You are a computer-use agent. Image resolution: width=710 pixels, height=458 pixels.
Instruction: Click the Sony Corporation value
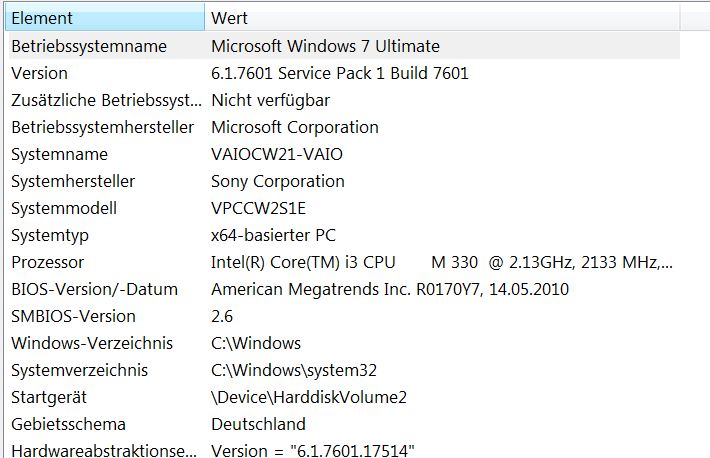pyautogui.click(x=277, y=181)
